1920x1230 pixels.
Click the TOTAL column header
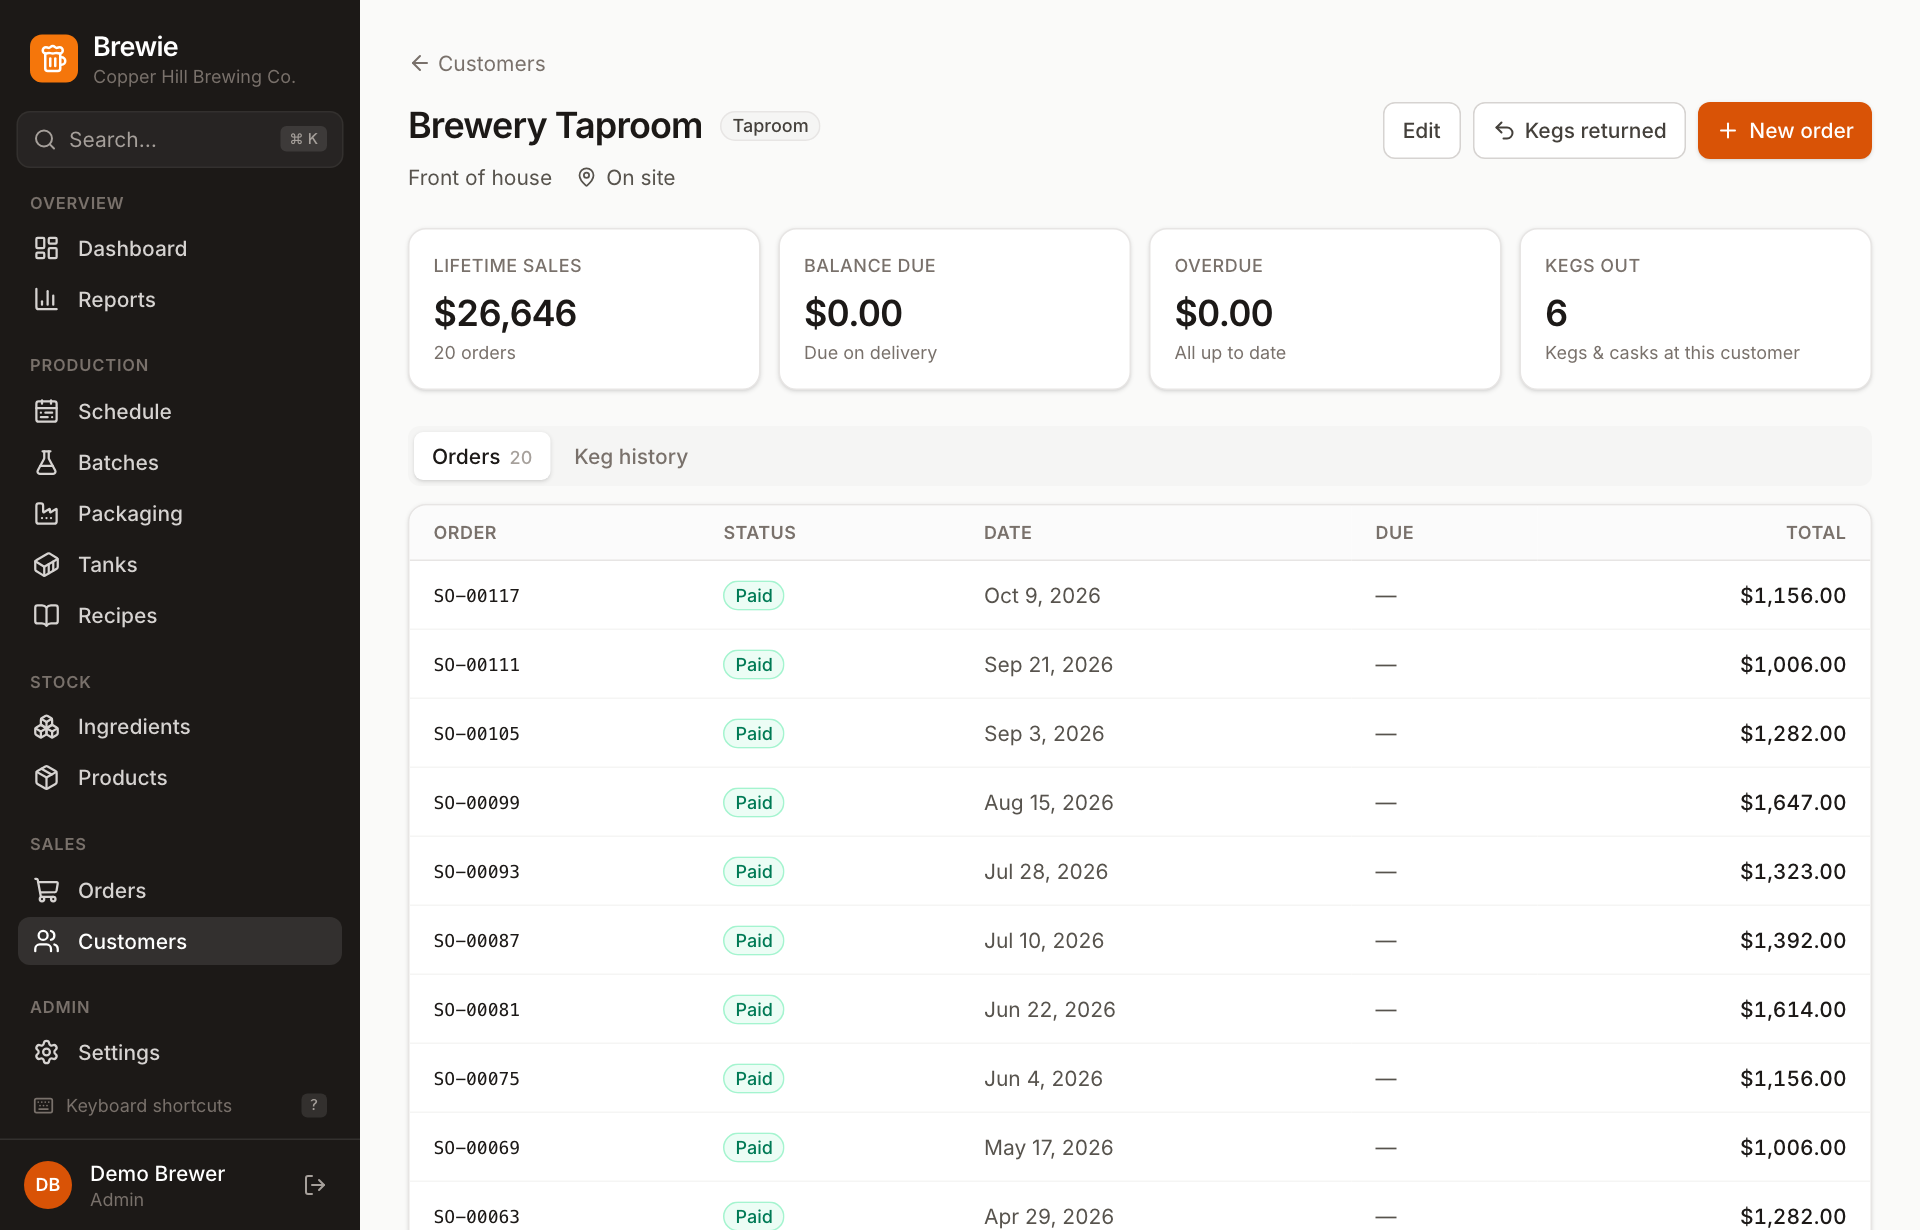point(1815,532)
